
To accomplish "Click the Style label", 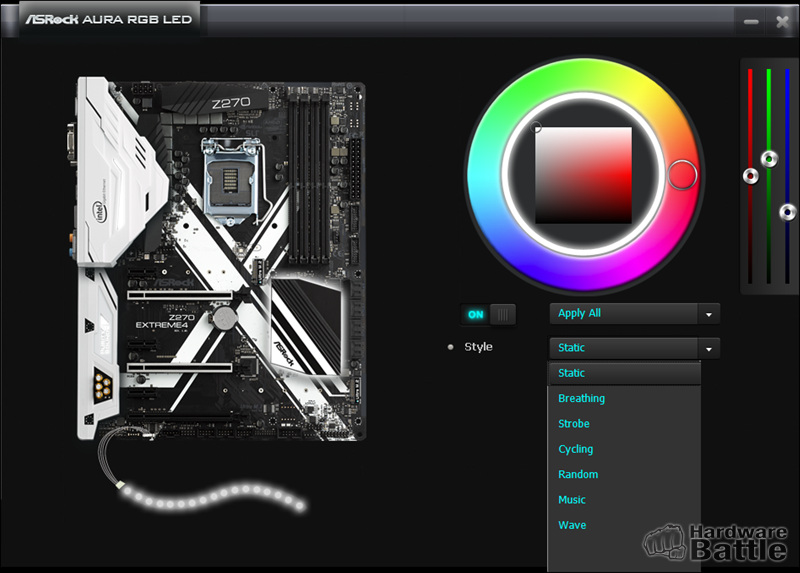I will click(478, 347).
